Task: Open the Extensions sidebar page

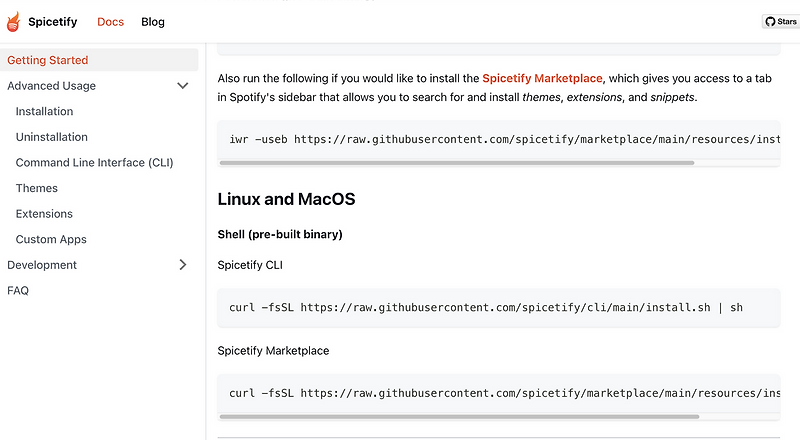Action: (x=44, y=214)
